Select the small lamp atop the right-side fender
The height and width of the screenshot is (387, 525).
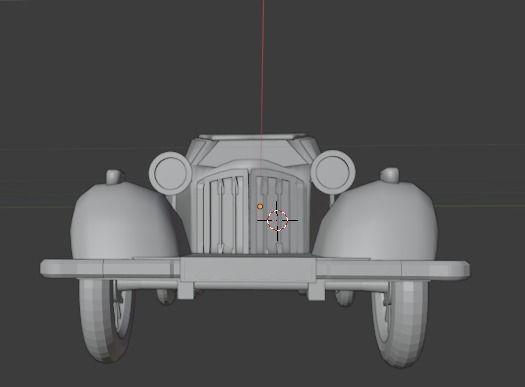[389, 175]
